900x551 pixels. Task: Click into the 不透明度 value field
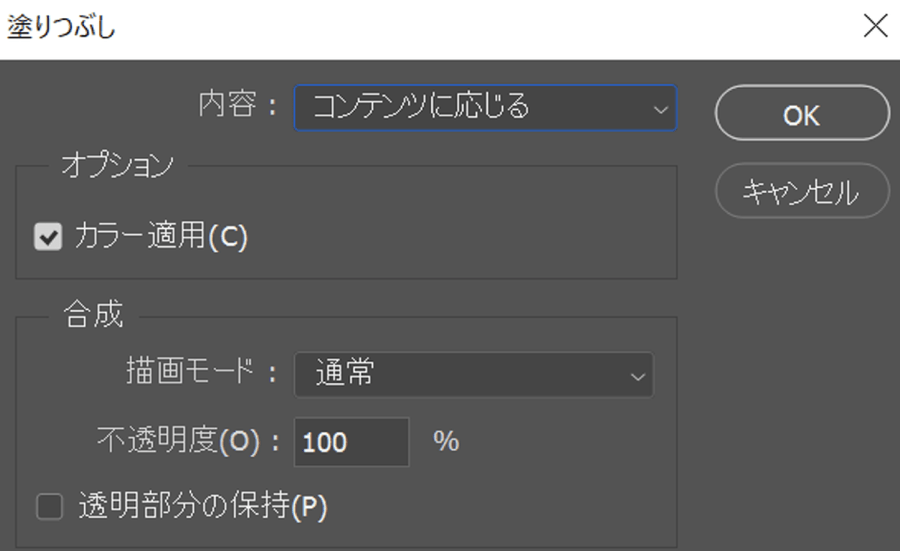pos(351,441)
